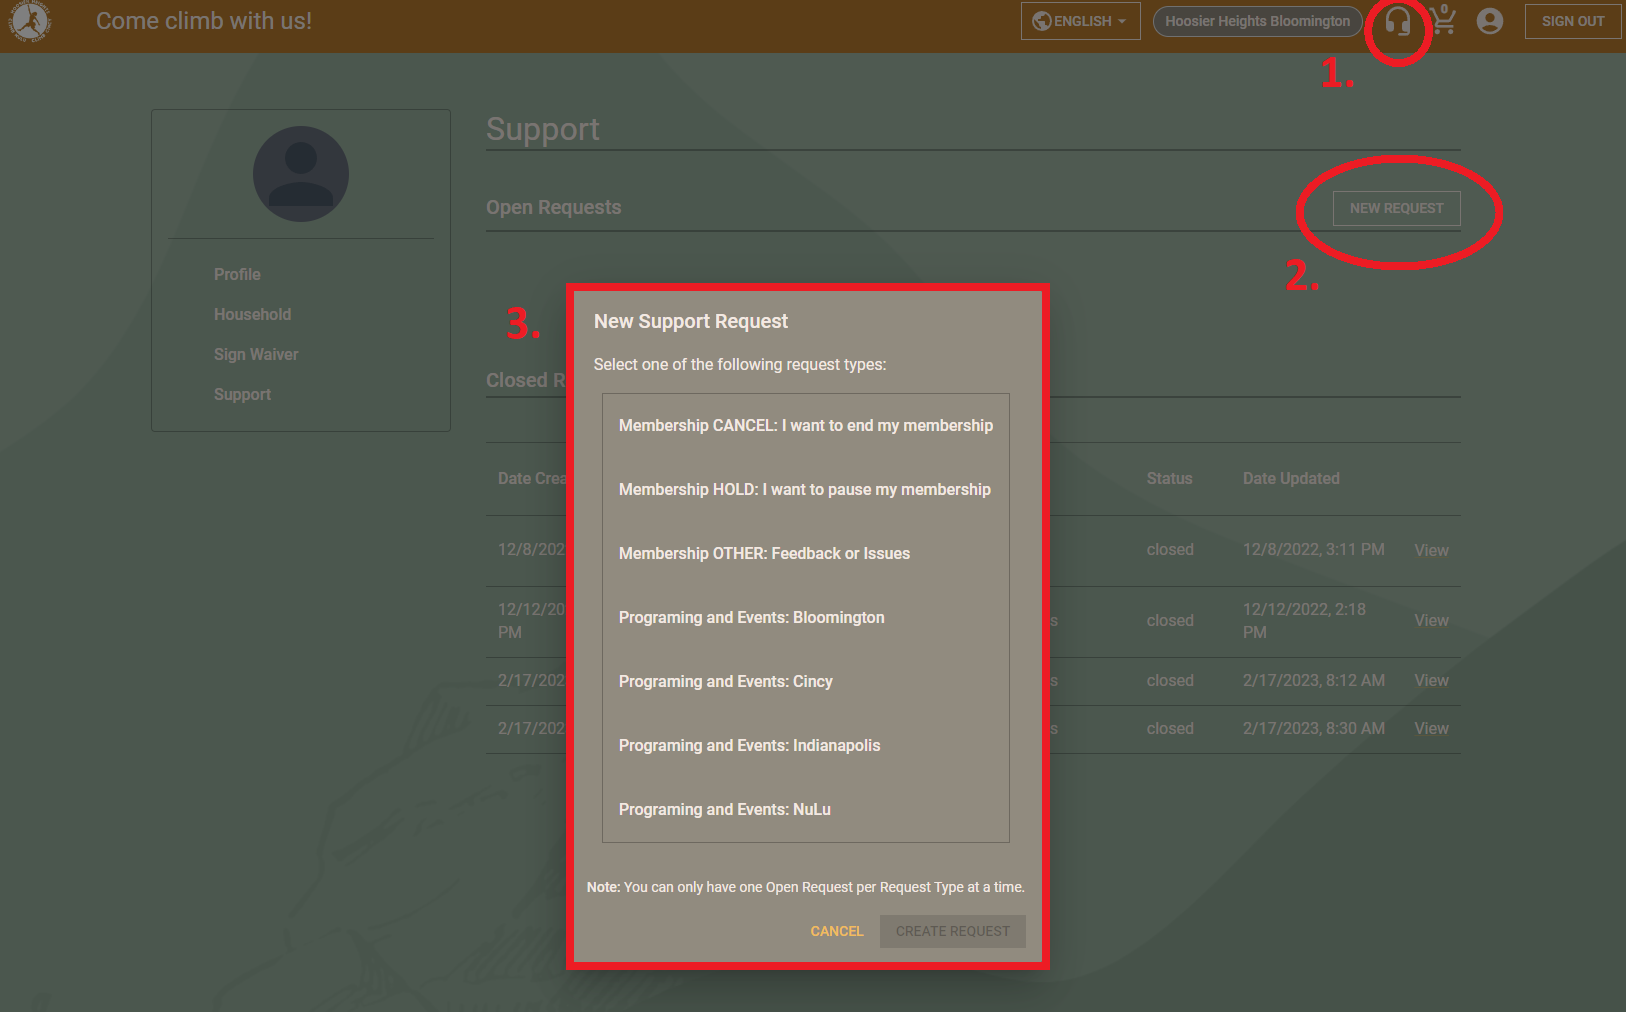The image size is (1626, 1012).
Task: Select Membership OTHER: Feedback or Issues
Action: [x=806, y=554]
